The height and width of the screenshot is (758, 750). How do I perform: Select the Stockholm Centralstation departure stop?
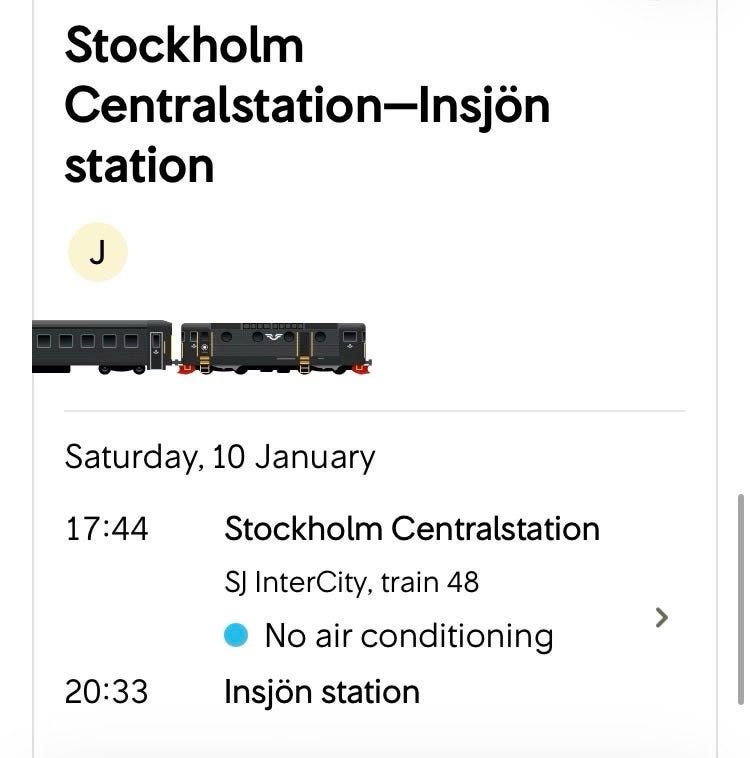pyautogui.click(x=411, y=528)
